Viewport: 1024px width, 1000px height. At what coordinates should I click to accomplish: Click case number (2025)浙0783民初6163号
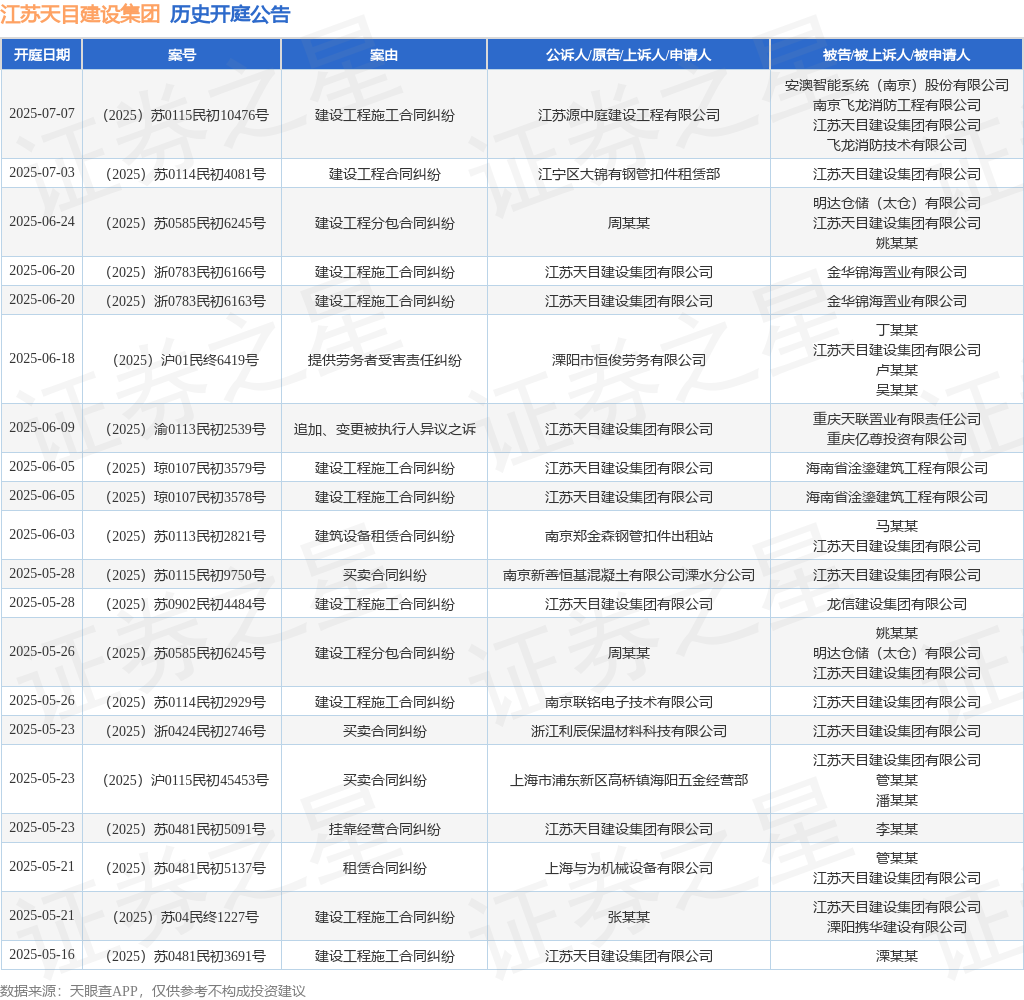pos(185,301)
